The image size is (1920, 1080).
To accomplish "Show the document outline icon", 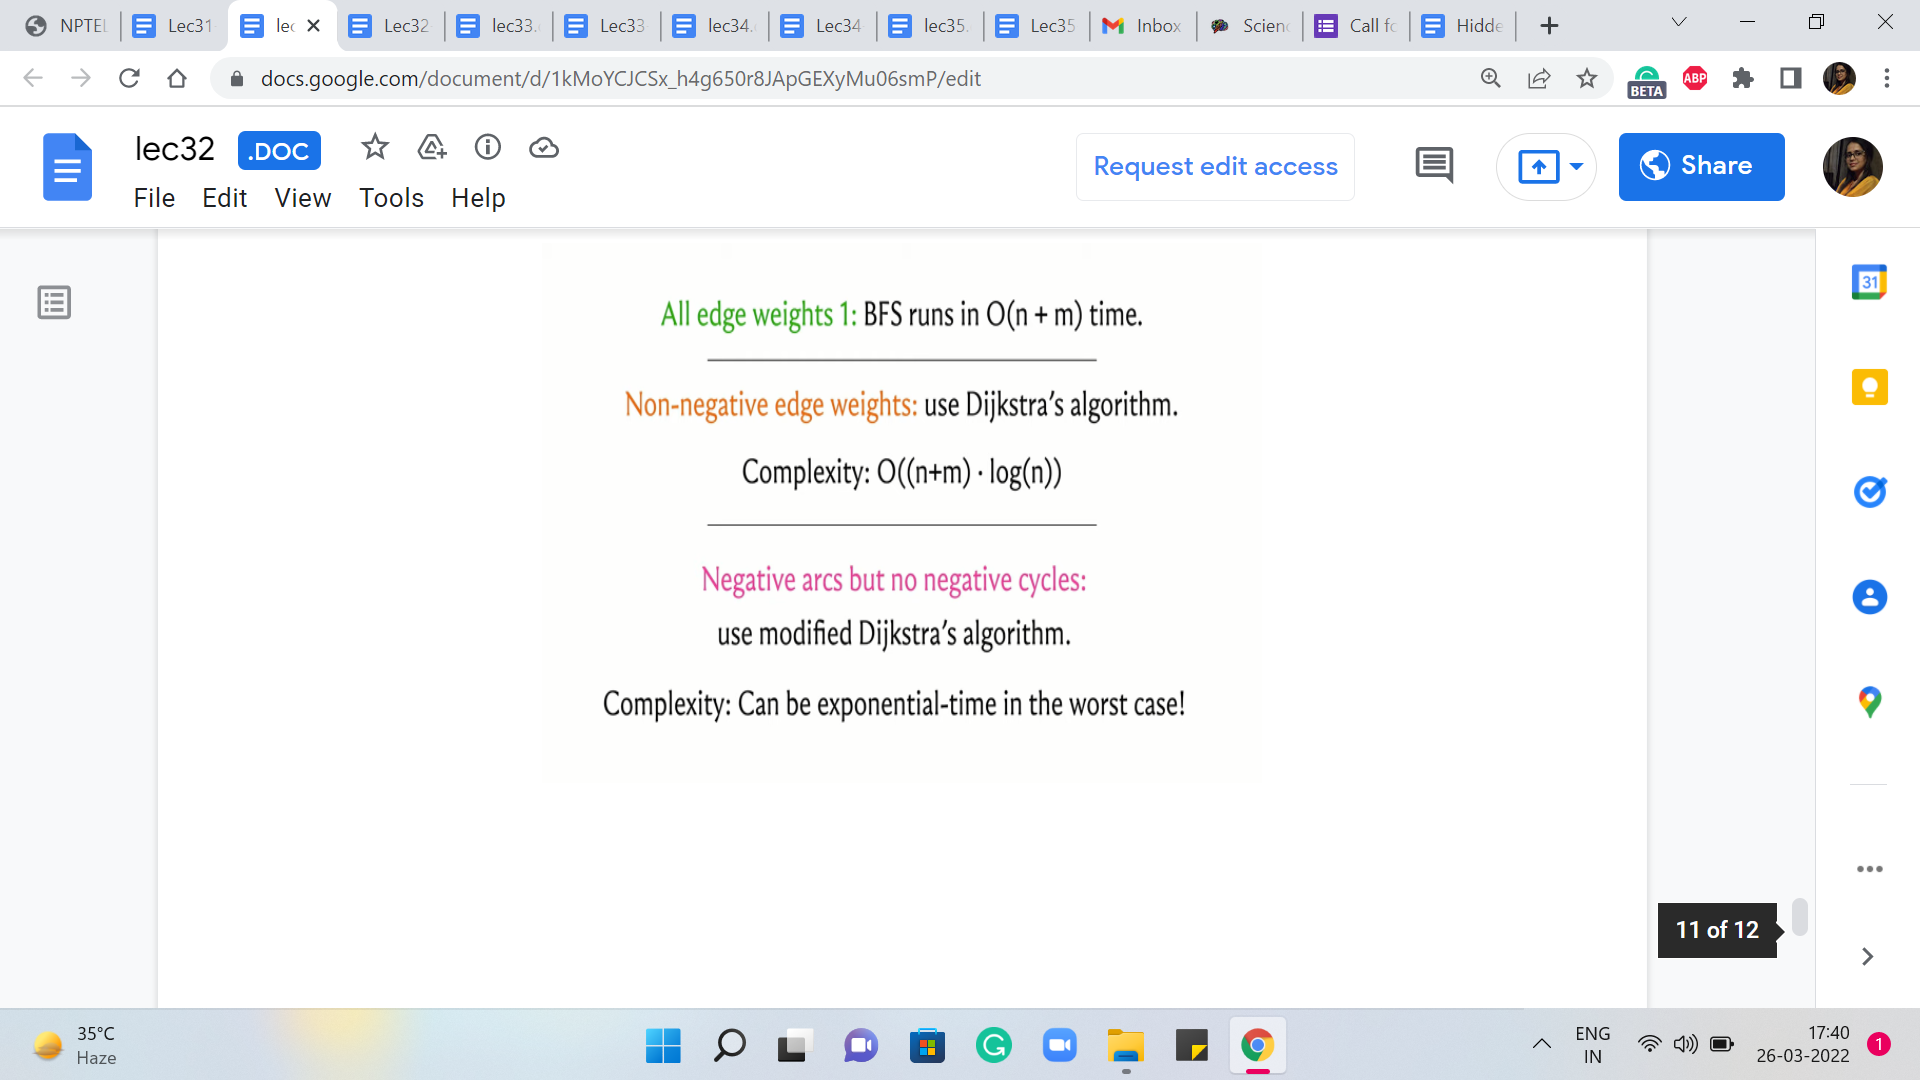I will tap(54, 302).
